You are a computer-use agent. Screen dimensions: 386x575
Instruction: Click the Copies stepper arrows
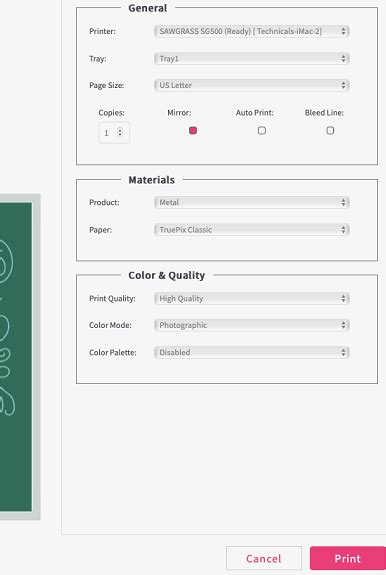(120, 132)
